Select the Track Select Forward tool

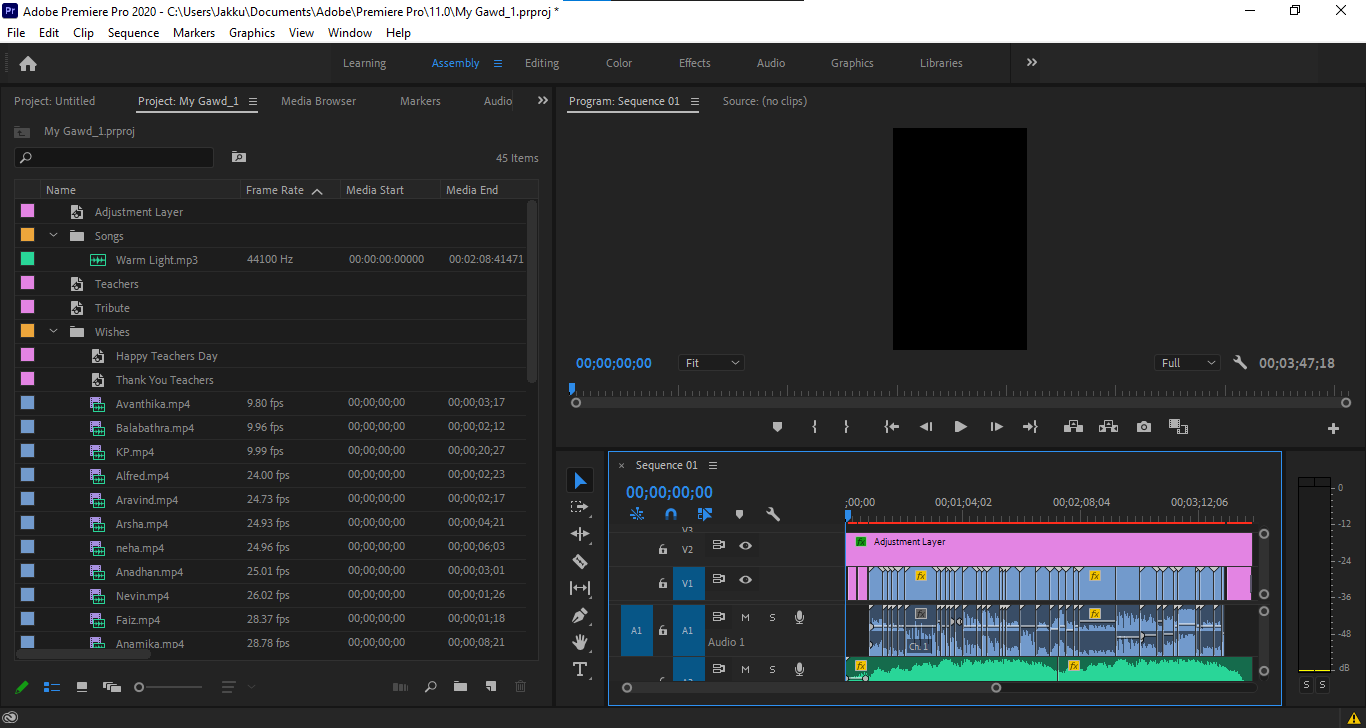pyautogui.click(x=580, y=507)
